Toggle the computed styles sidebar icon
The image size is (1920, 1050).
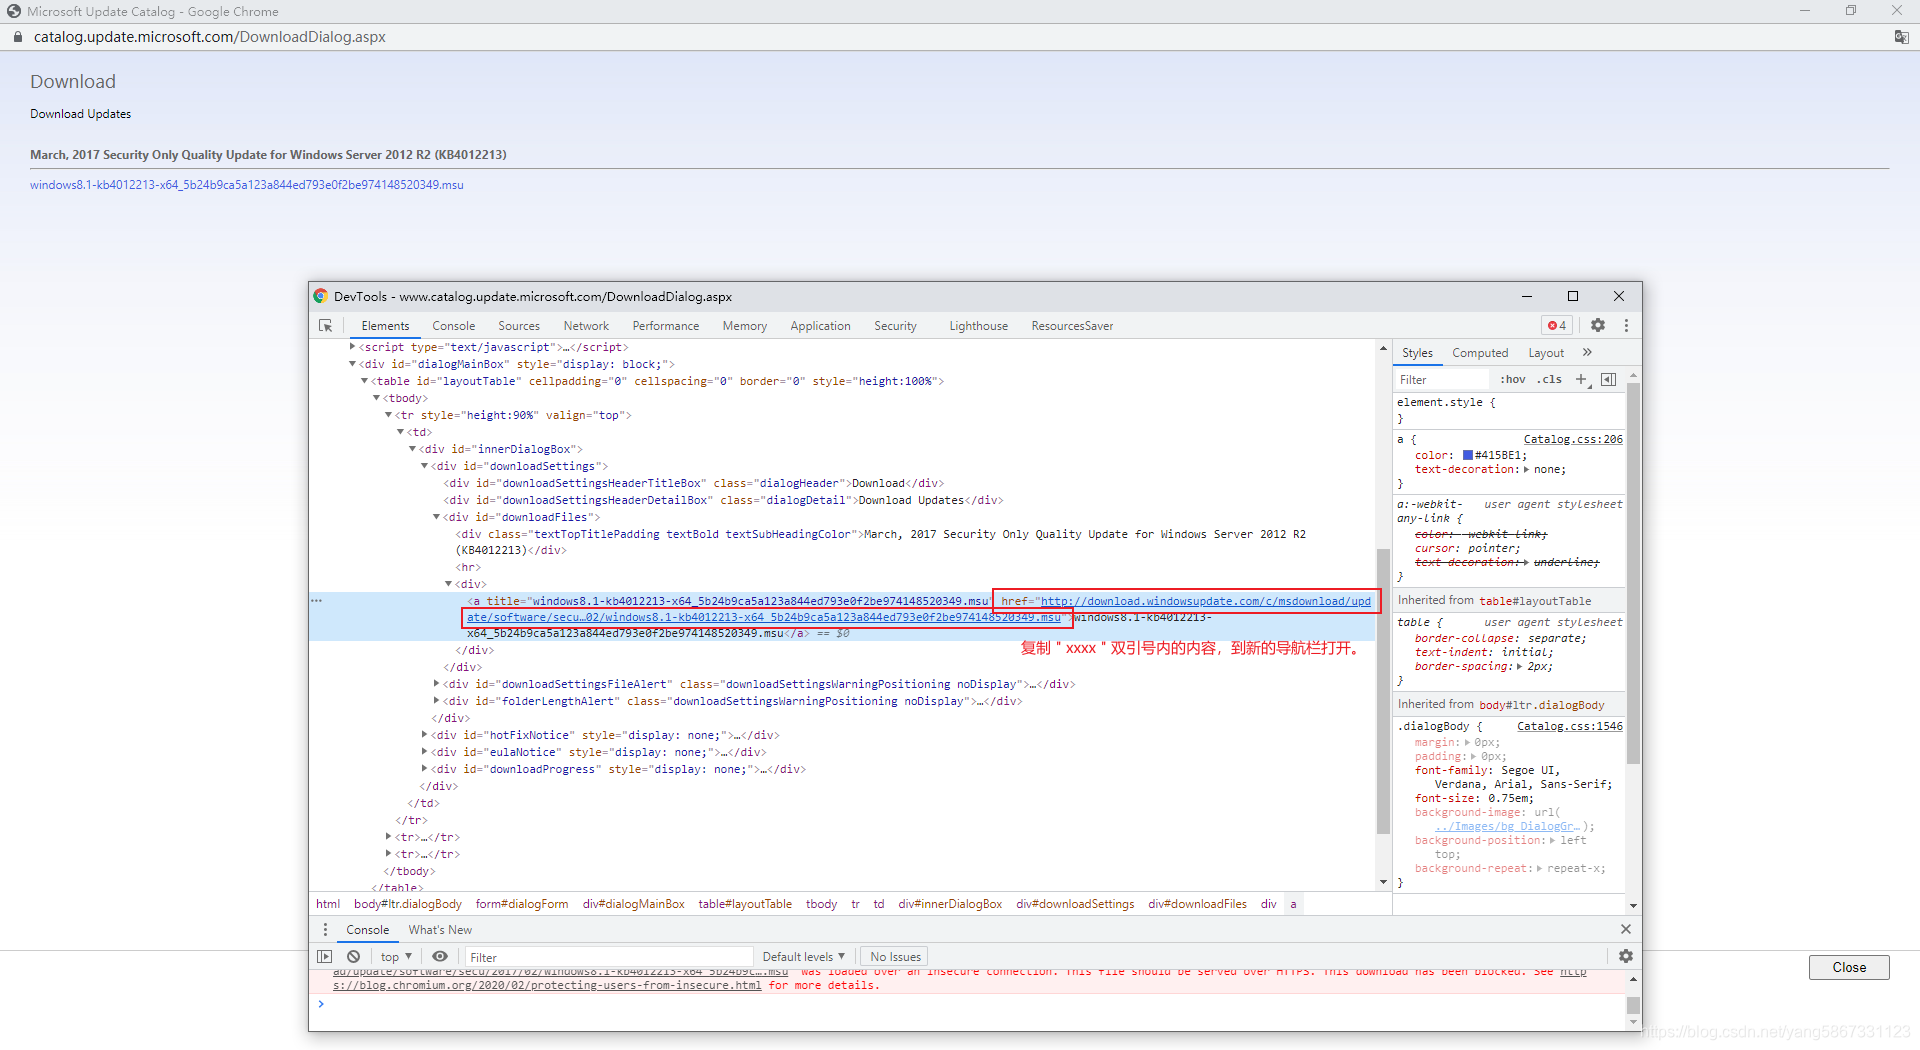click(1608, 380)
